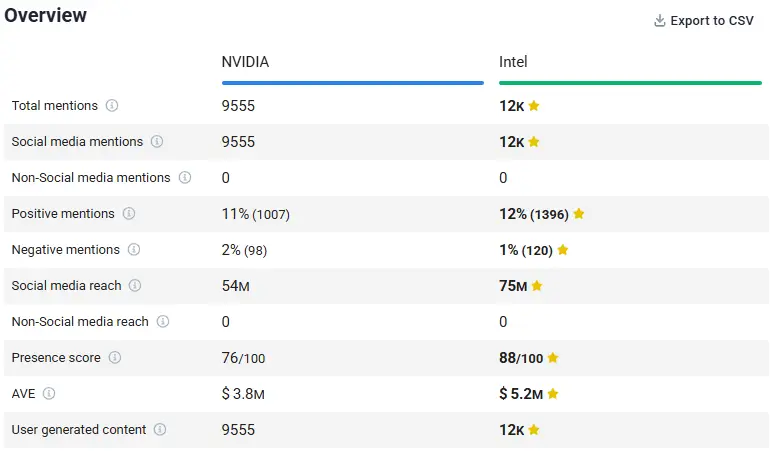Click the blue bar under NVIDIA
The height and width of the screenshot is (451, 771).
click(353, 83)
